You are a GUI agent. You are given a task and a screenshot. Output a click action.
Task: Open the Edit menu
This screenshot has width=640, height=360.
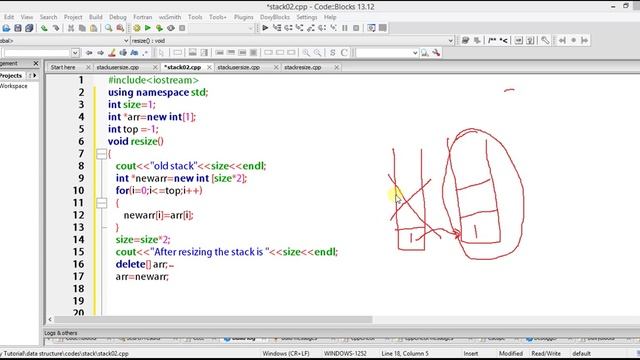coord(9,17)
